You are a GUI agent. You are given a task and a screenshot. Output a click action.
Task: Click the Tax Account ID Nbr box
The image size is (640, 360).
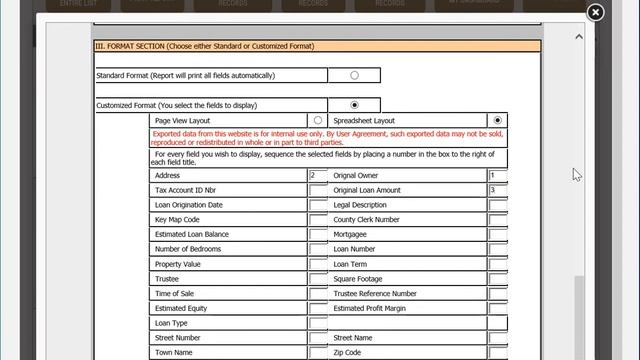click(x=318, y=190)
